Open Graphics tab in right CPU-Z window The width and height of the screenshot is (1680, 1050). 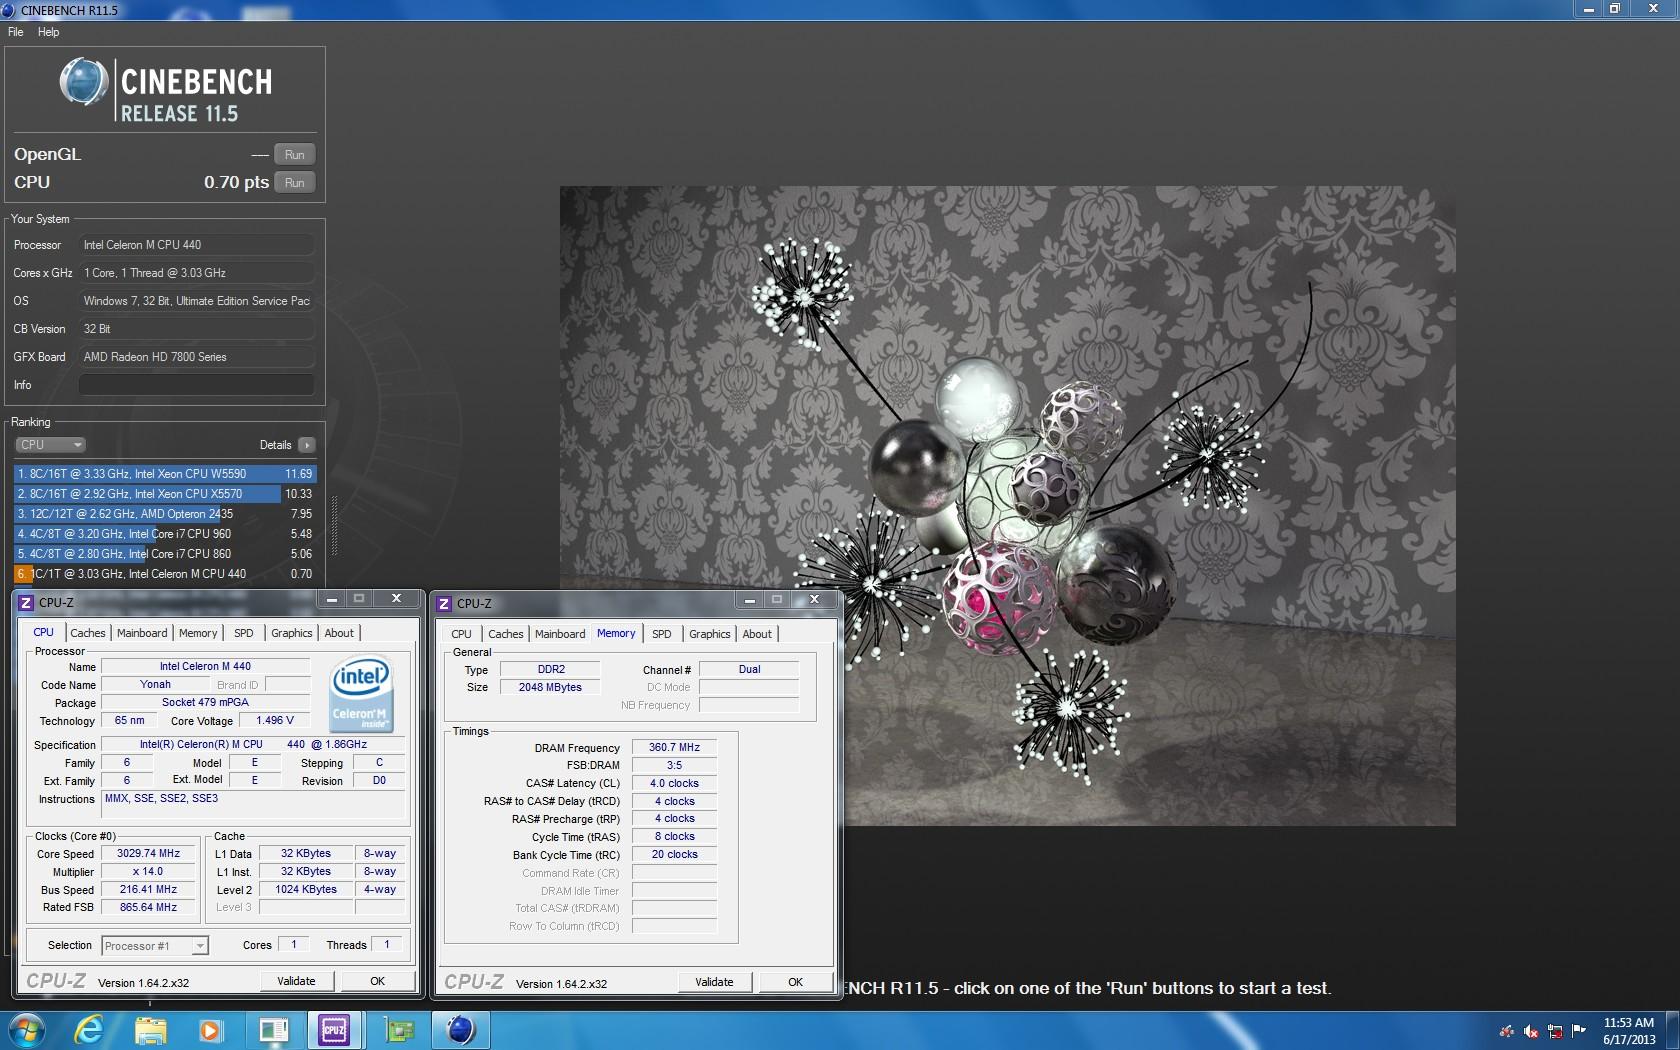[x=710, y=634]
